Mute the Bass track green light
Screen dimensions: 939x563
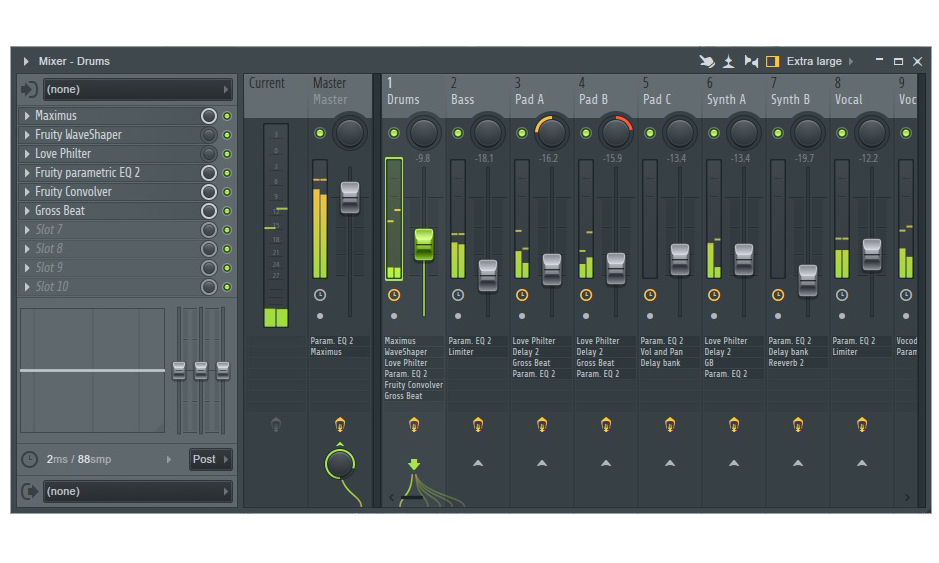(x=458, y=133)
